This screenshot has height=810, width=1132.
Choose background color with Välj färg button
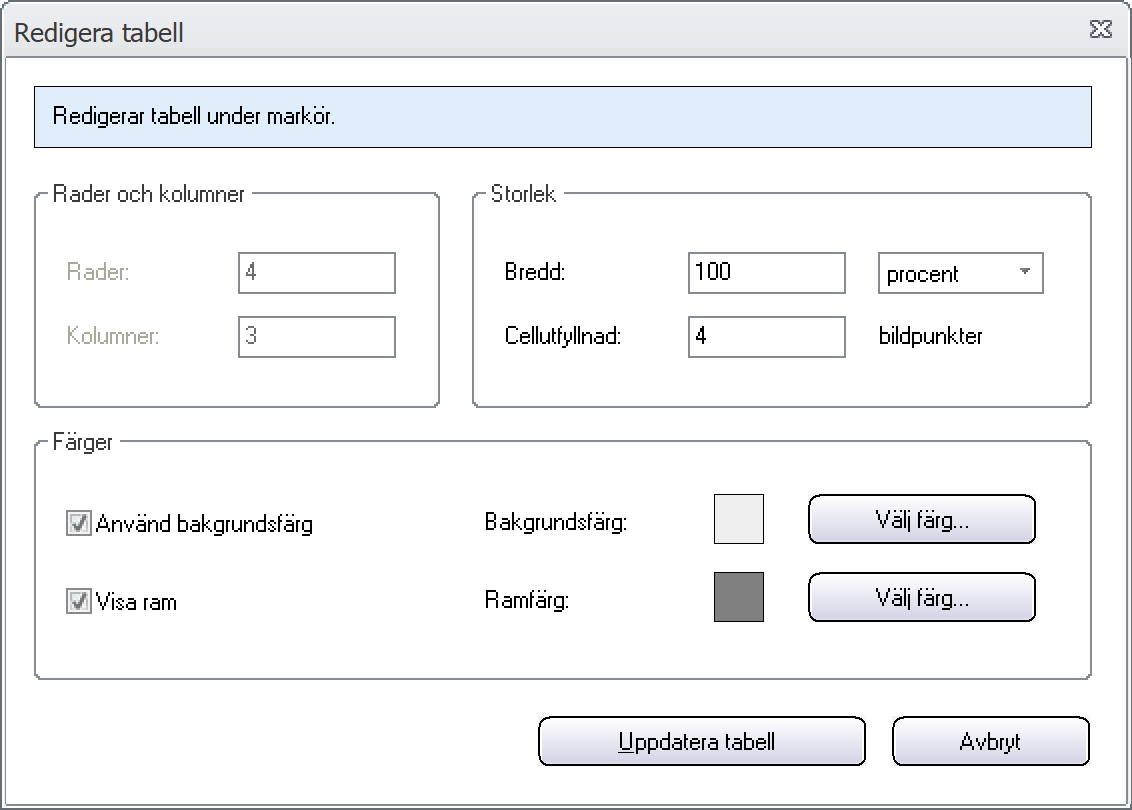922,519
